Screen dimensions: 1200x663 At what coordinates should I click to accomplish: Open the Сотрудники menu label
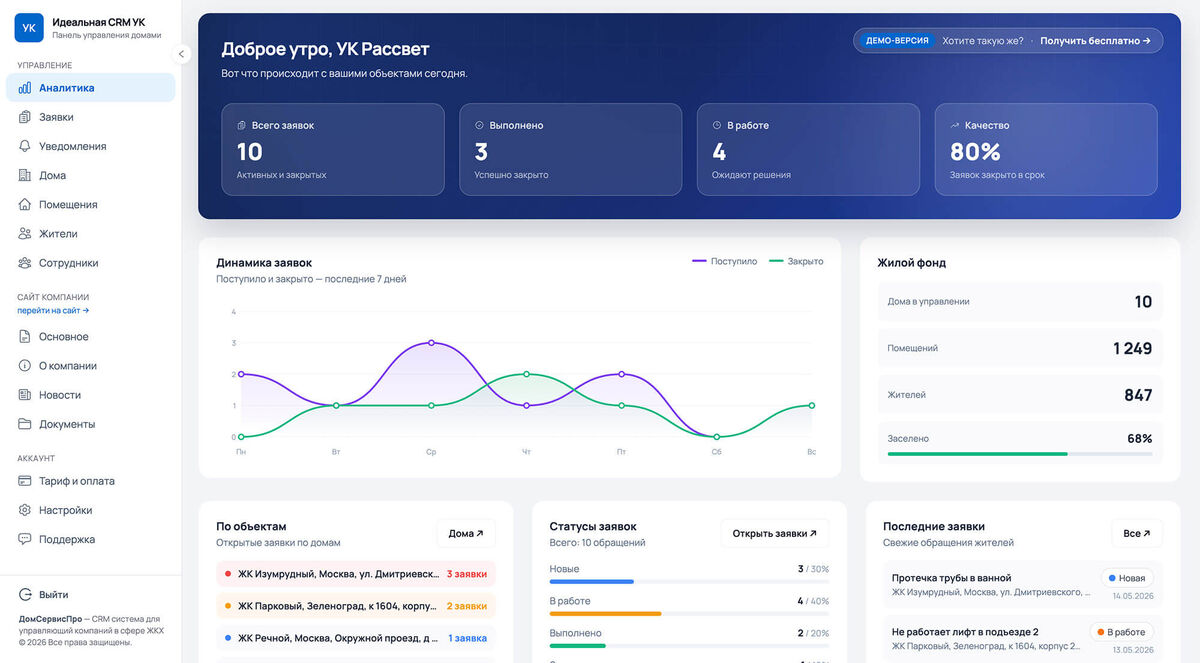point(69,263)
